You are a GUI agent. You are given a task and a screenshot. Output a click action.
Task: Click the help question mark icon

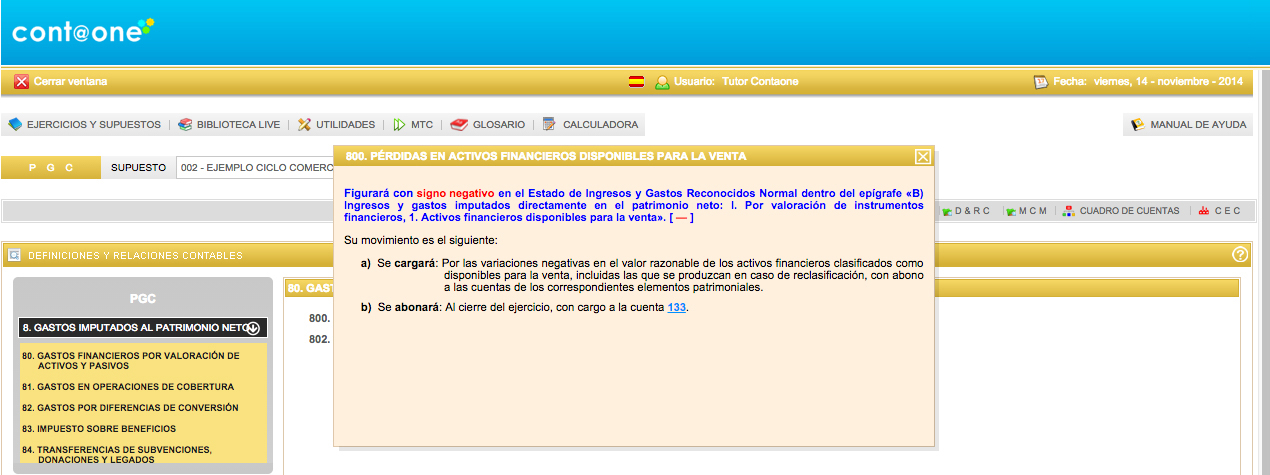point(1241,255)
